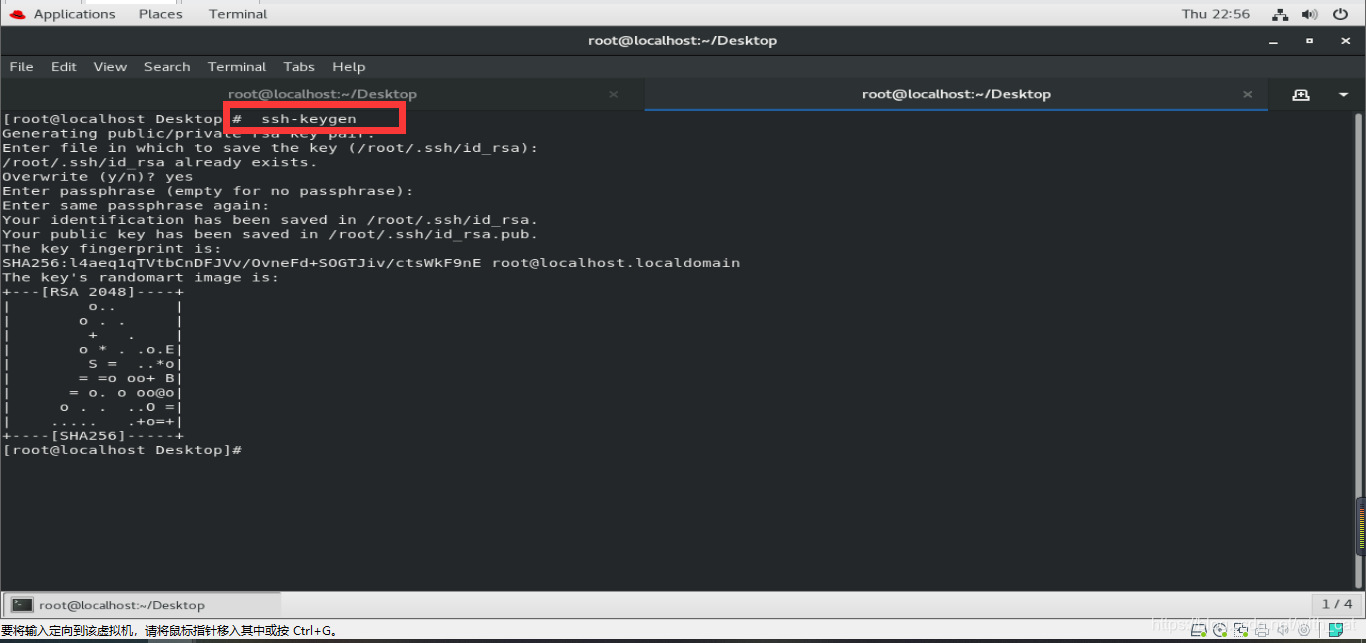Click the 1 / 4 workspace switcher
The height and width of the screenshot is (643, 1366).
pos(1337,604)
